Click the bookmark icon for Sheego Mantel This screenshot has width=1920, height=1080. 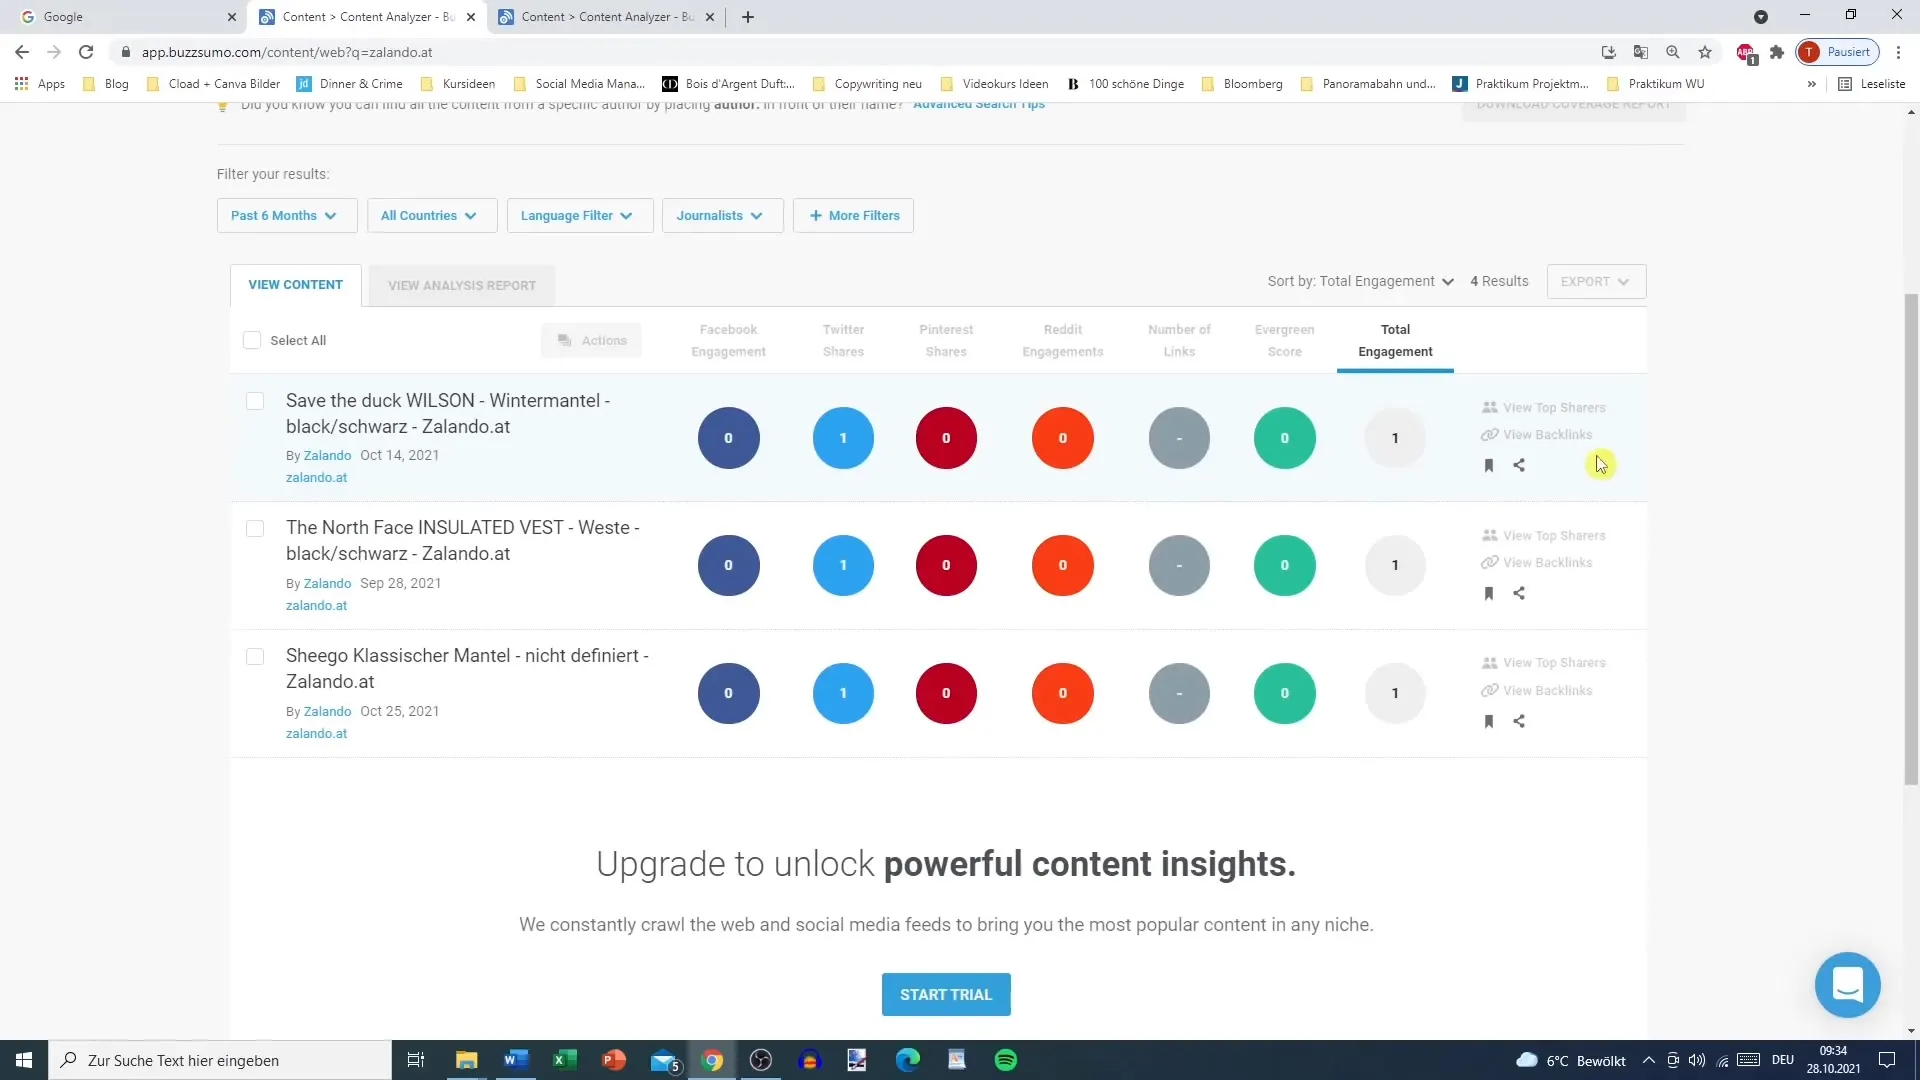[x=1487, y=720]
